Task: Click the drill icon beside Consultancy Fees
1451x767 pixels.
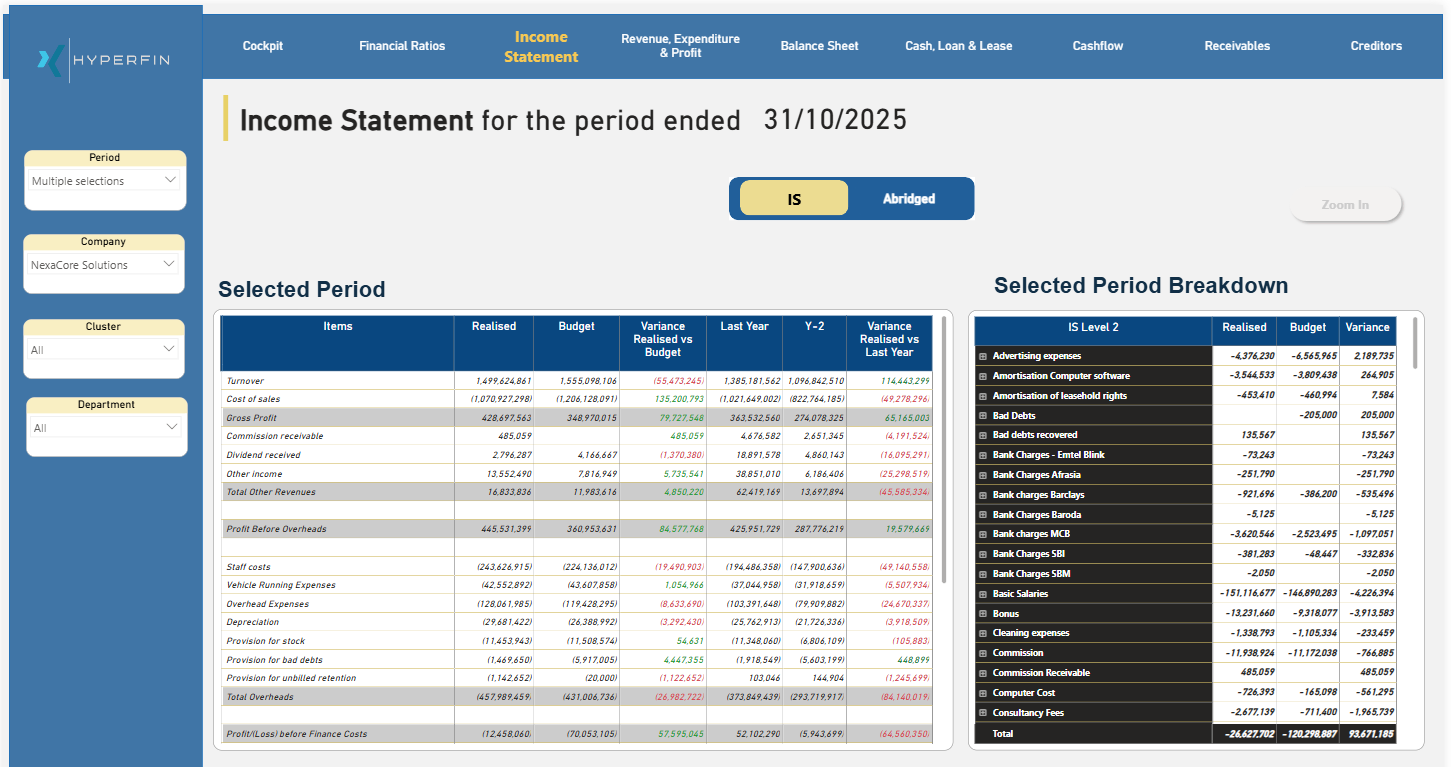Action: (984, 712)
